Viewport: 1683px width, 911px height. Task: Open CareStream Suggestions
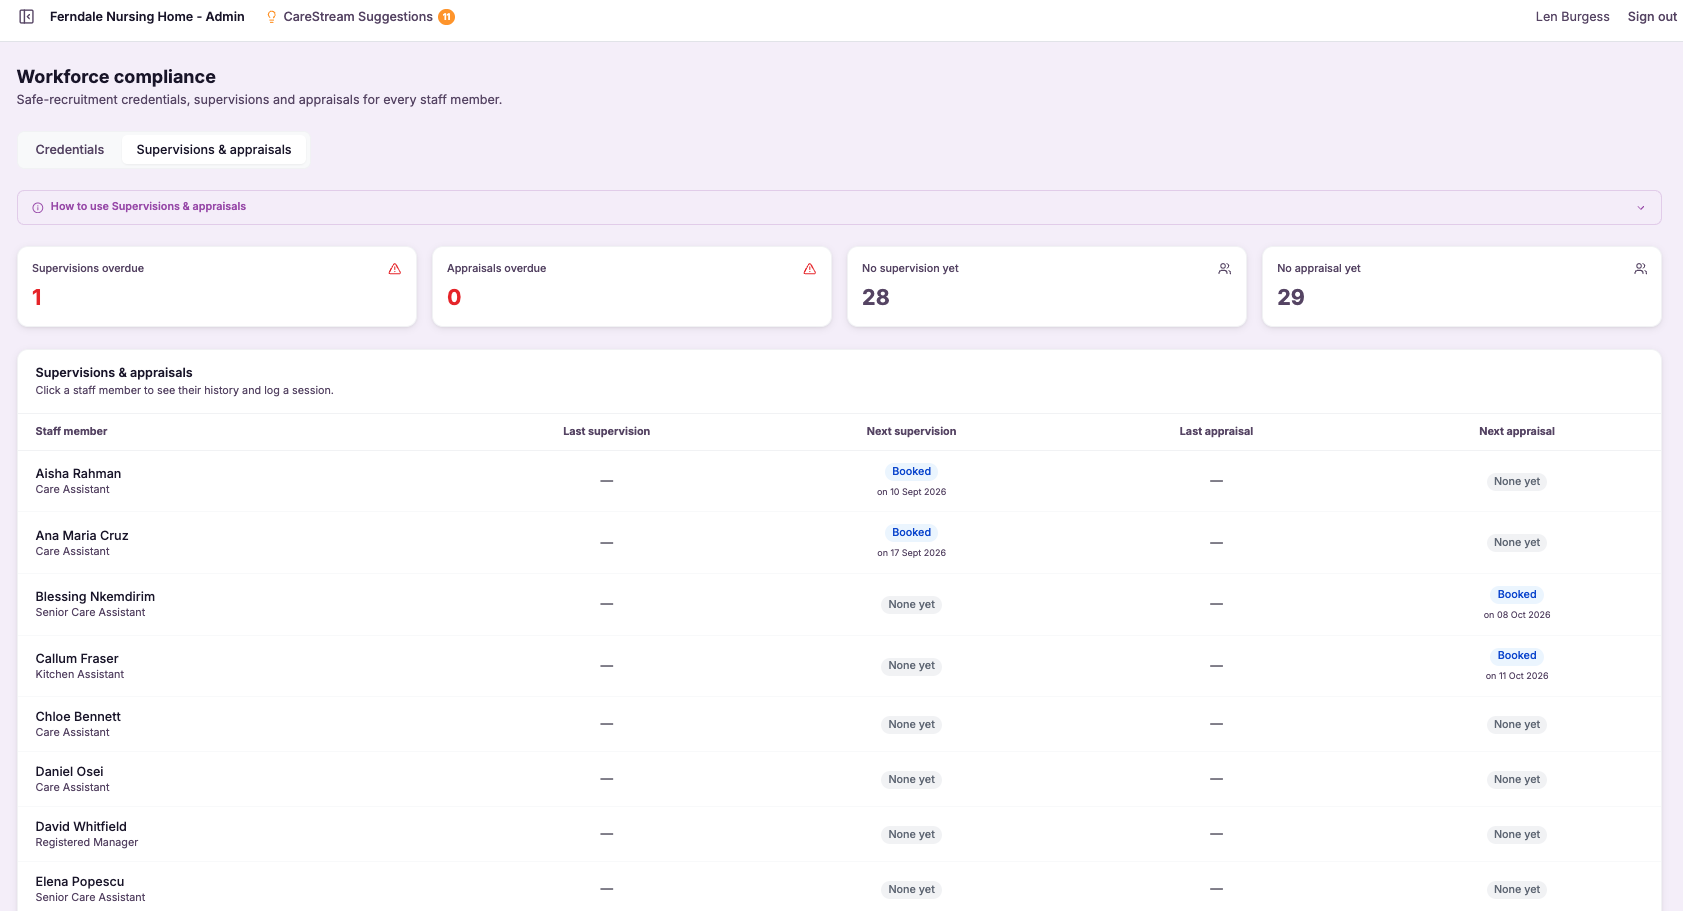coord(358,17)
